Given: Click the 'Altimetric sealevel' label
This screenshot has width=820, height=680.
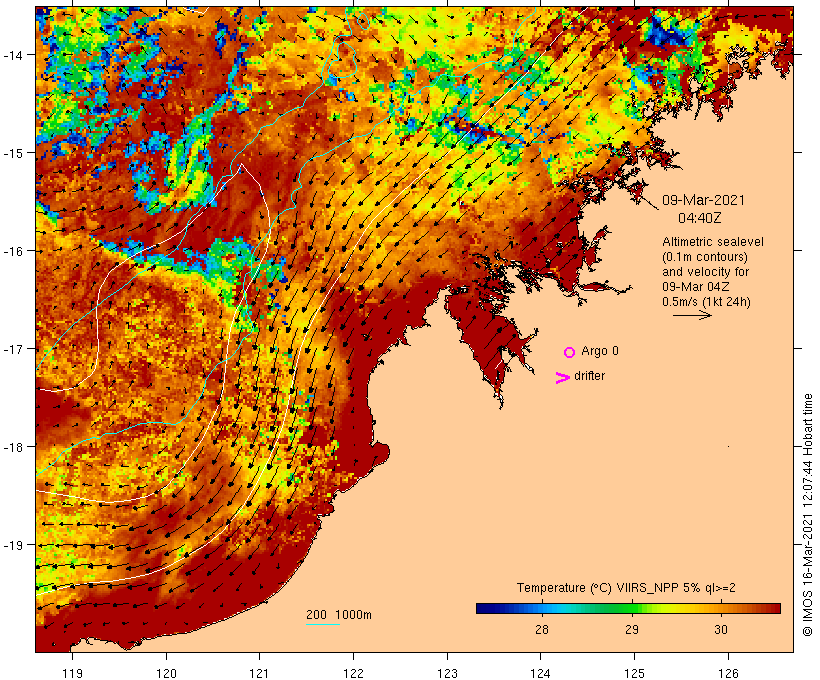Looking at the screenshot, I should (x=712, y=242).
